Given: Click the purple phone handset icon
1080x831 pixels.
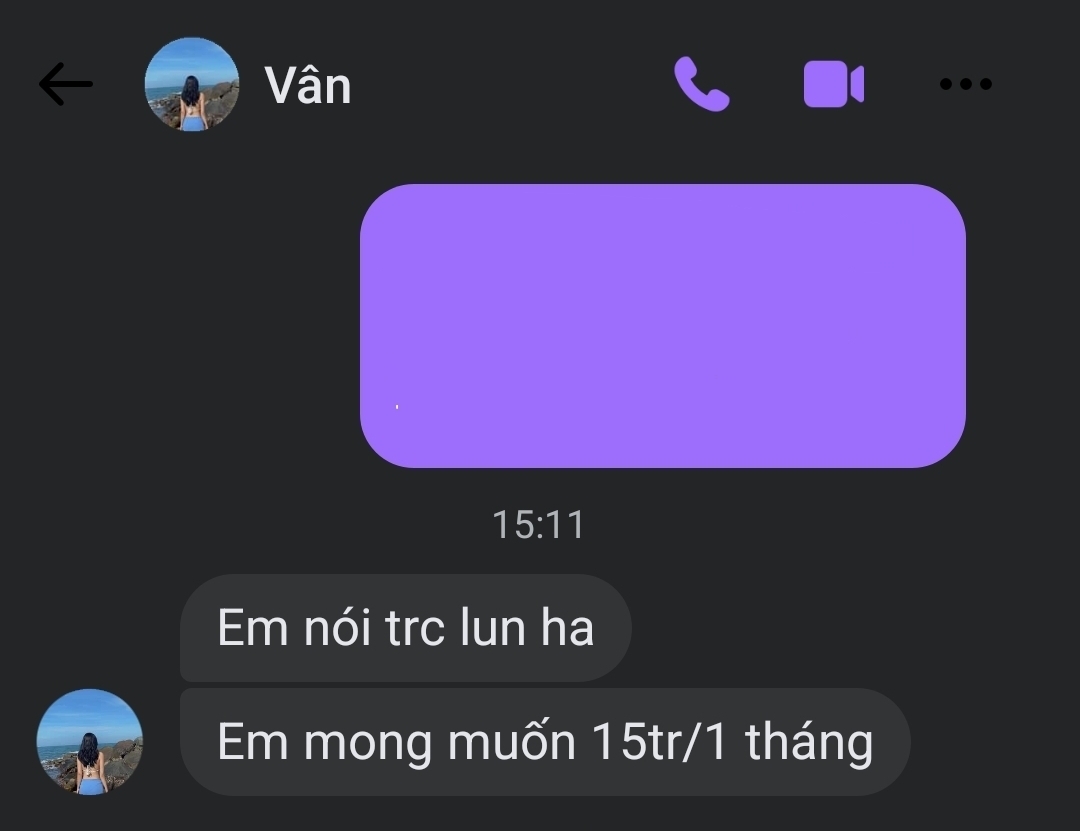Looking at the screenshot, I should pyautogui.click(x=701, y=84).
